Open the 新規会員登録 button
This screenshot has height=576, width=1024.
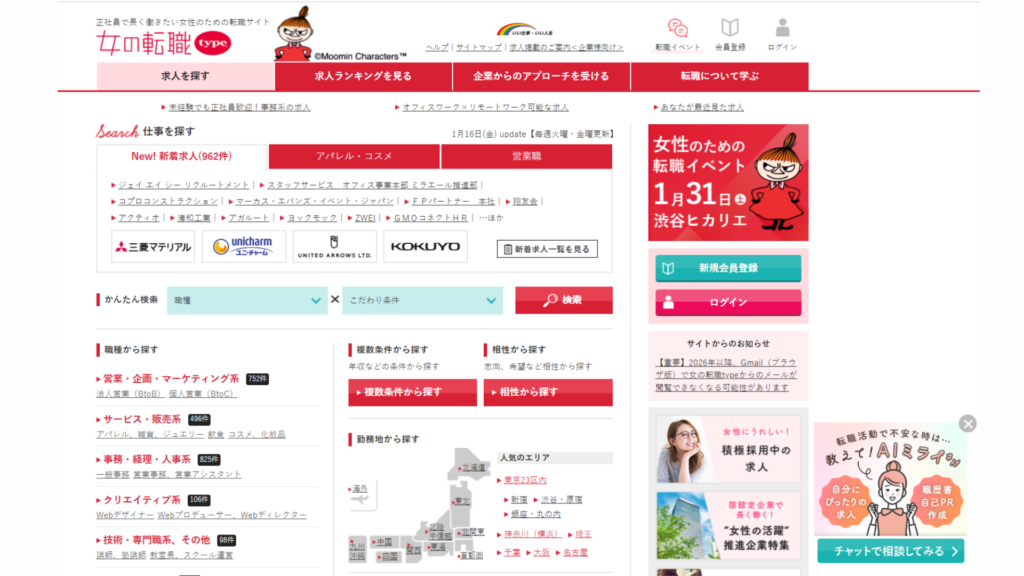click(727, 268)
